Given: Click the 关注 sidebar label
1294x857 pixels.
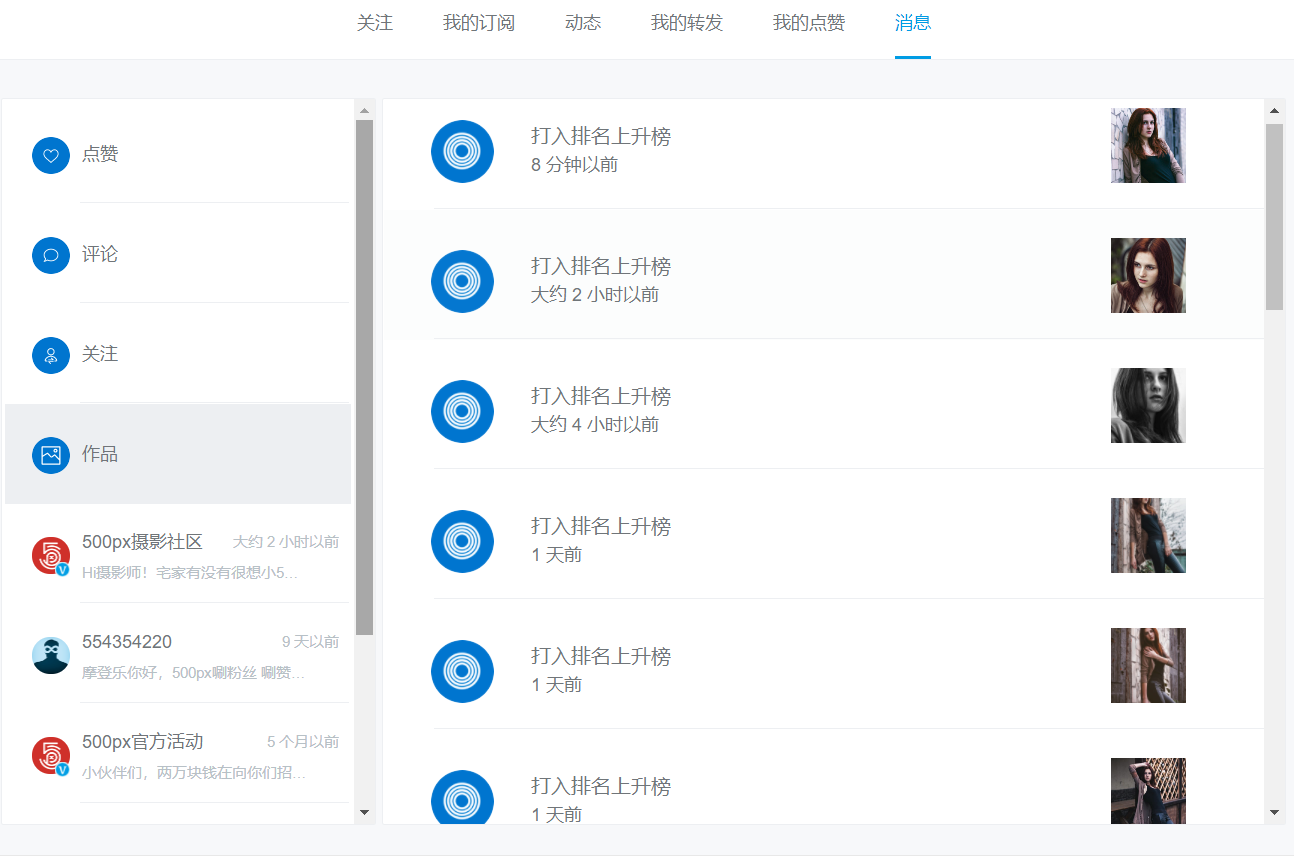Looking at the screenshot, I should coord(100,354).
